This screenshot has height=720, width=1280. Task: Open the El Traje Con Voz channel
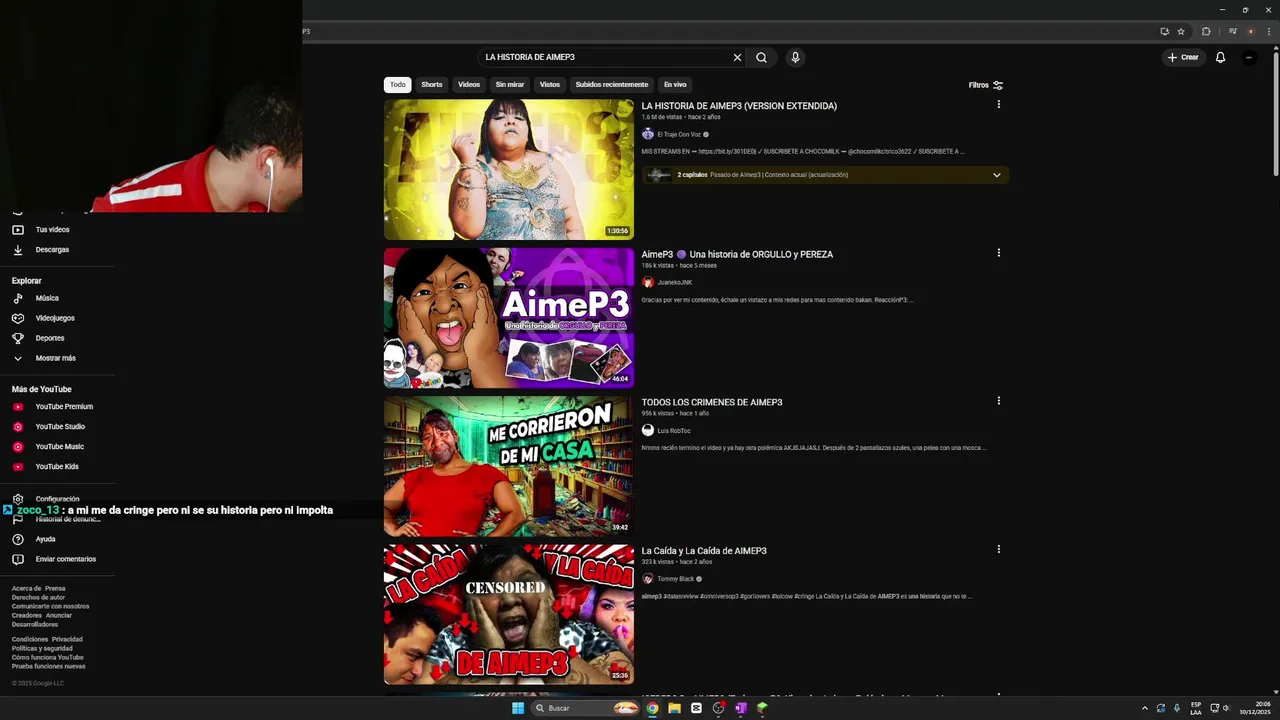point(679,134)
